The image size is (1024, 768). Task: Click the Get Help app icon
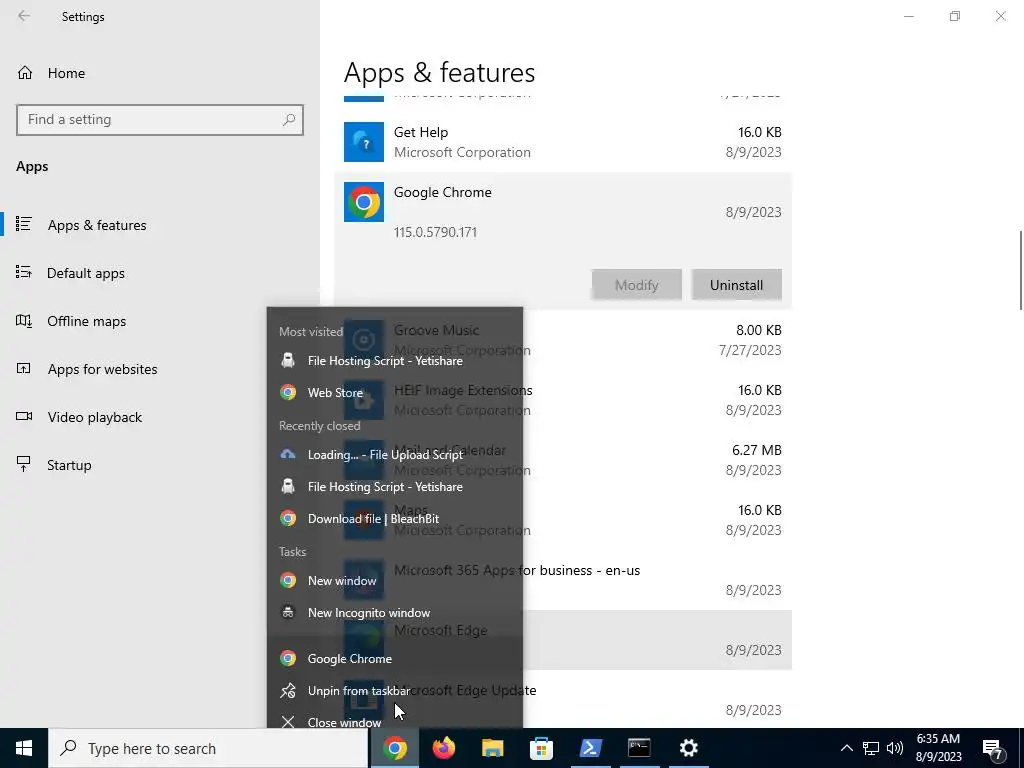[364, 142]
